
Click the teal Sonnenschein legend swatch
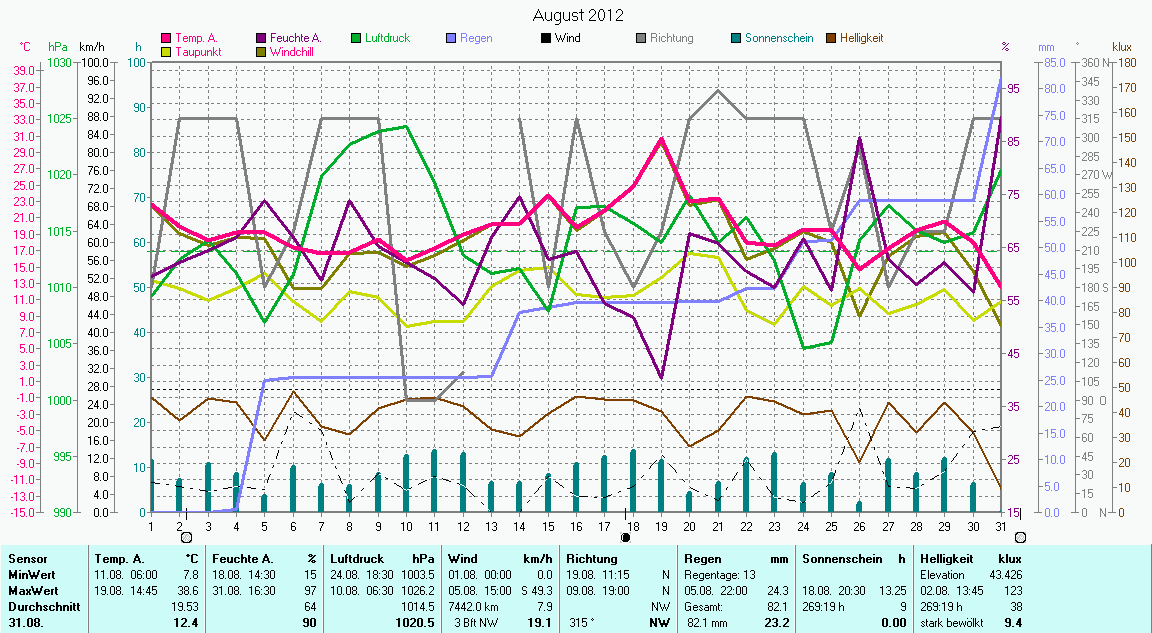[x=736, y=39]
